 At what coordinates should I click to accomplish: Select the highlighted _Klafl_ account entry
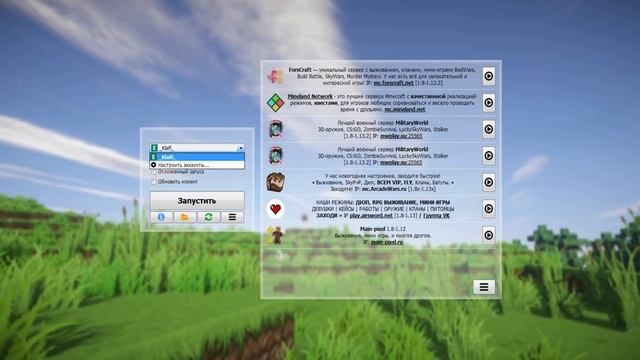pos(197,157)
